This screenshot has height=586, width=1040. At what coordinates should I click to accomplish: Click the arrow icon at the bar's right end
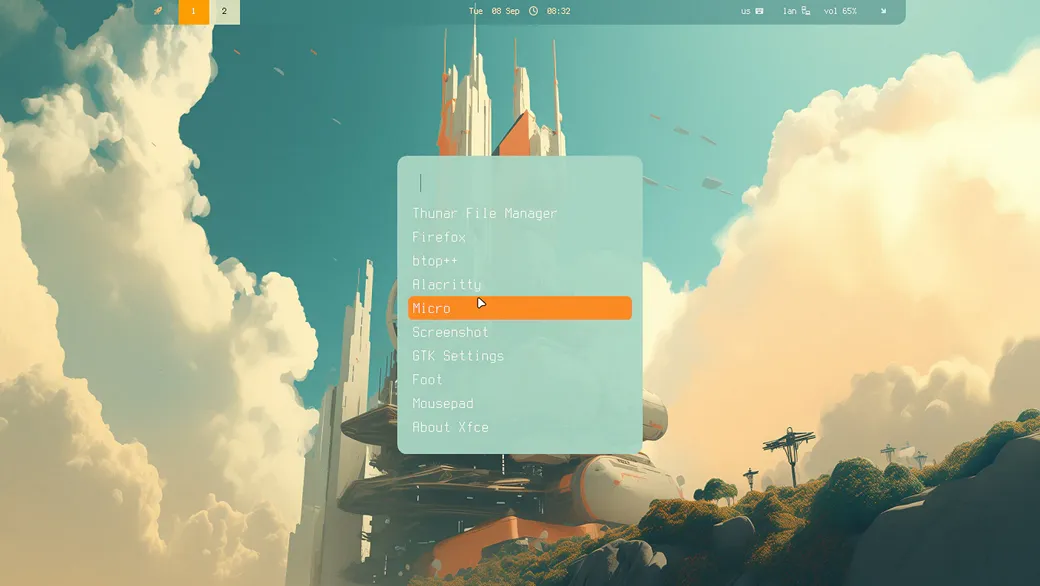coord(883,11)
